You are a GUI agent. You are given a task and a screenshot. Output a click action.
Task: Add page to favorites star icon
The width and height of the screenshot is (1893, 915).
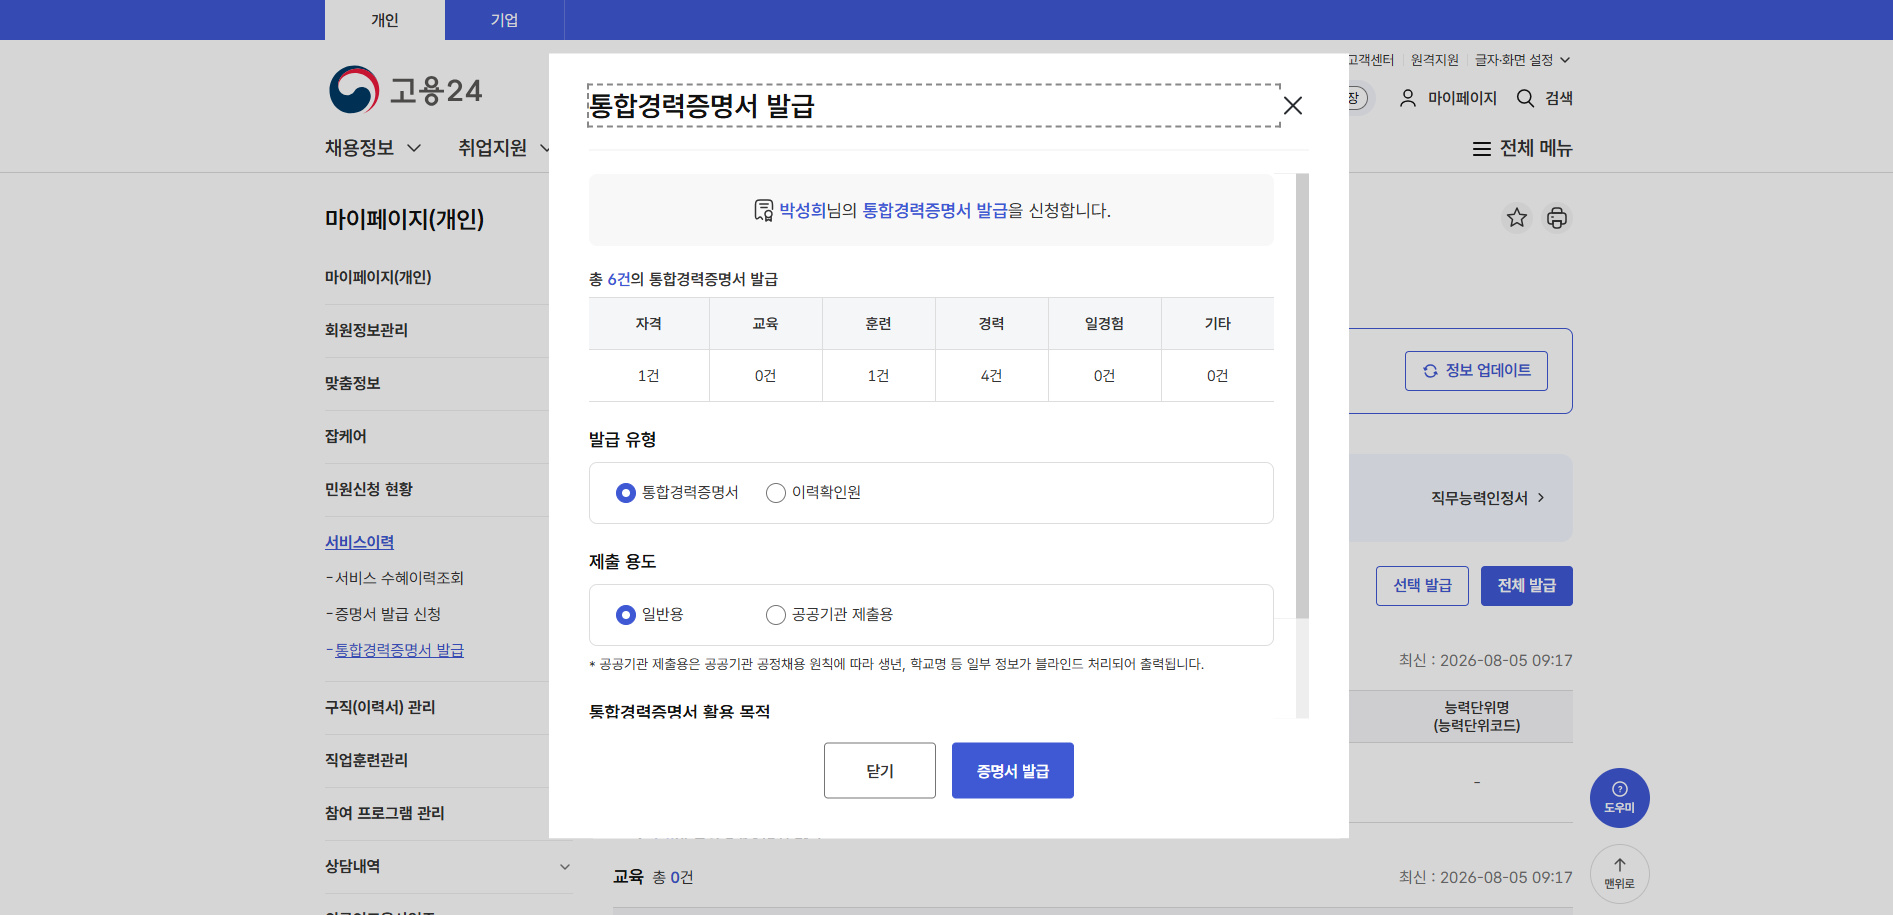point(1517,218)
